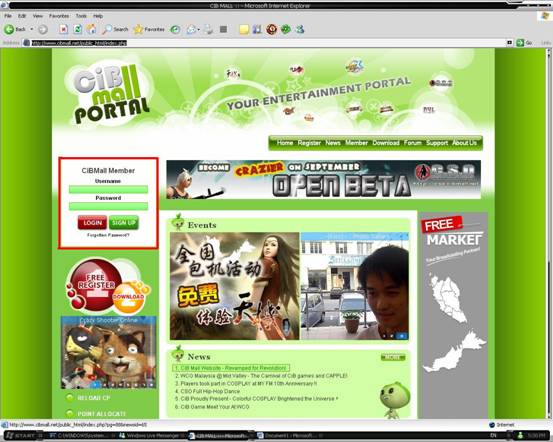Click the page vertical scrollbar
The width and height of the screenshot is (553, 442).
click(549, 233)
